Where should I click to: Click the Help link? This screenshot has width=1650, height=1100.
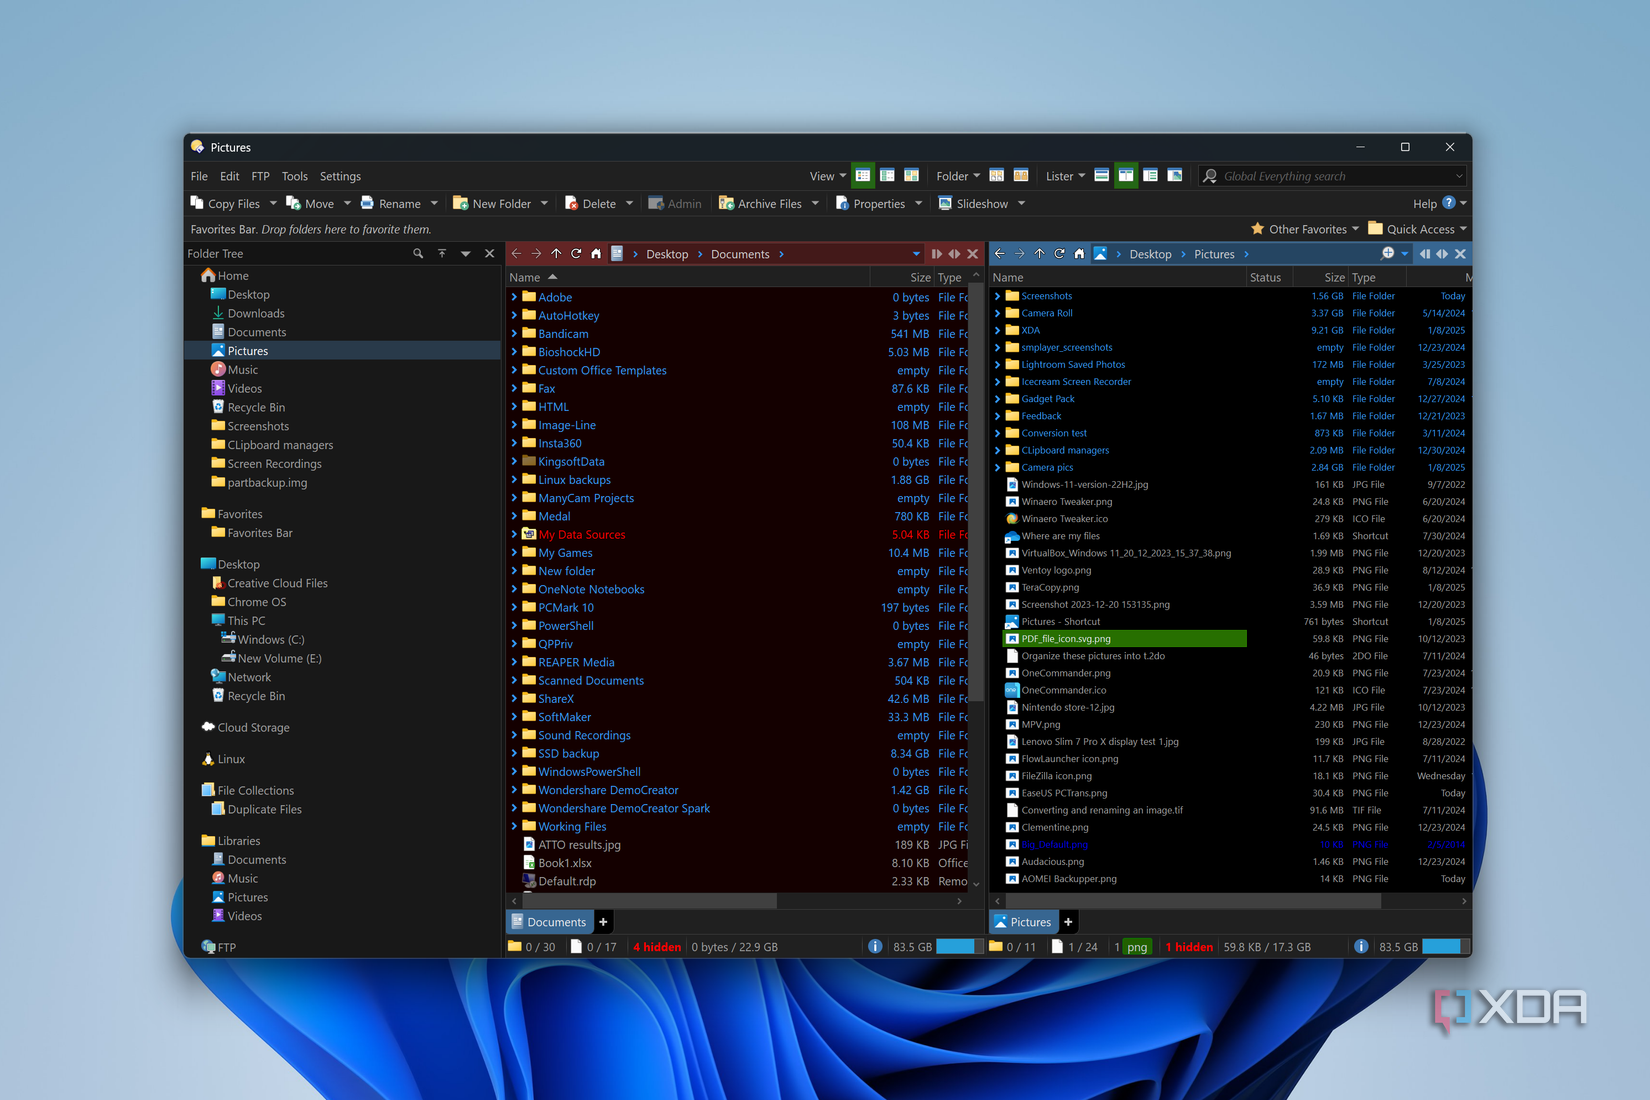coord(1425,203)
